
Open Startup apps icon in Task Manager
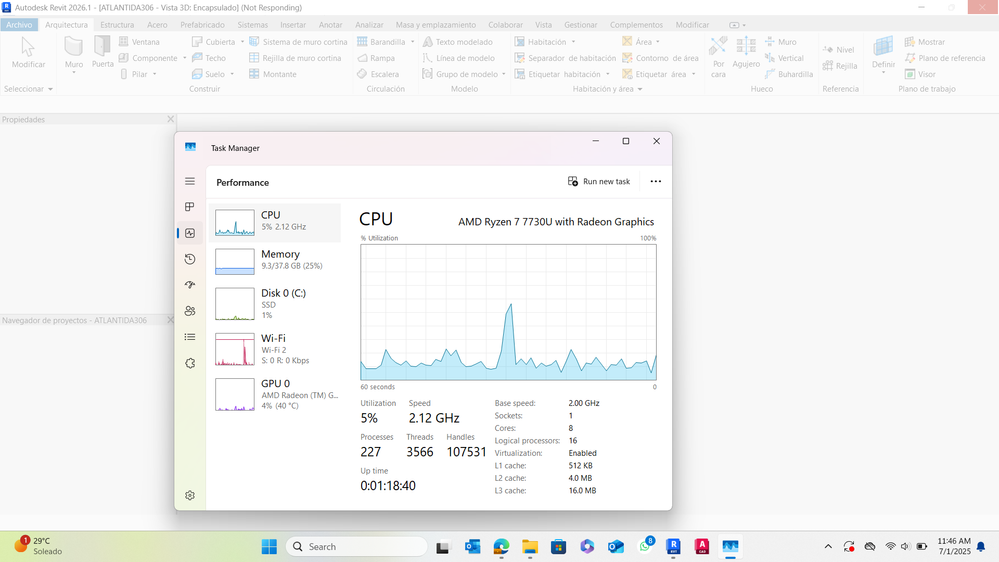coord(190,285)
